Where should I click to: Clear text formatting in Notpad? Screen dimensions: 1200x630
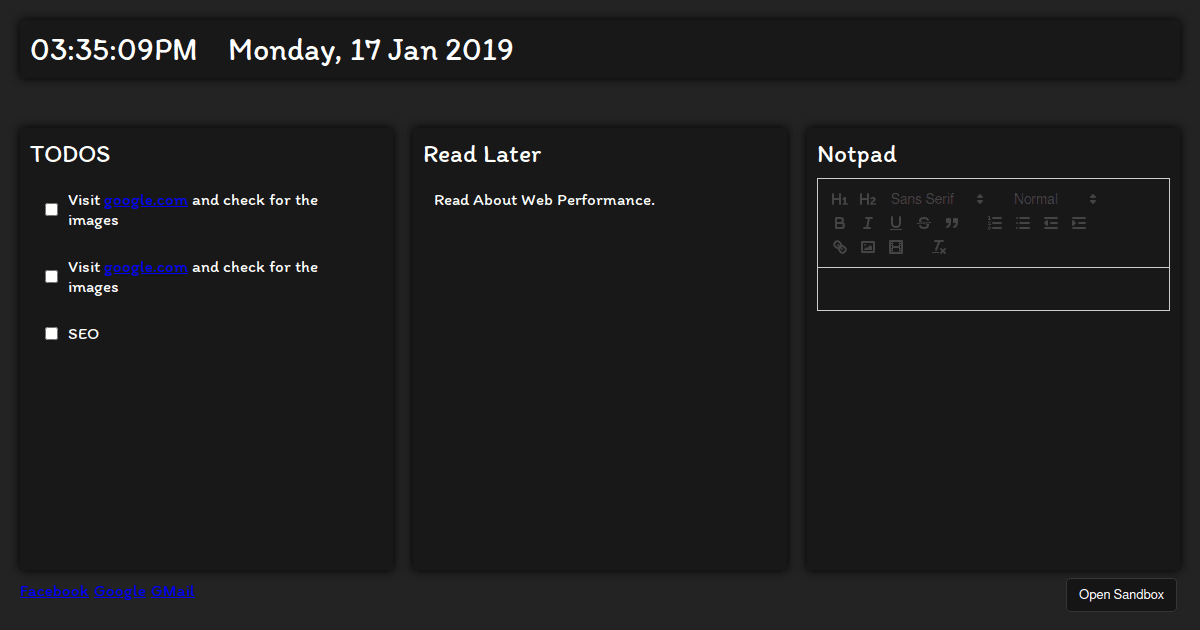click(x=939, y=247)
